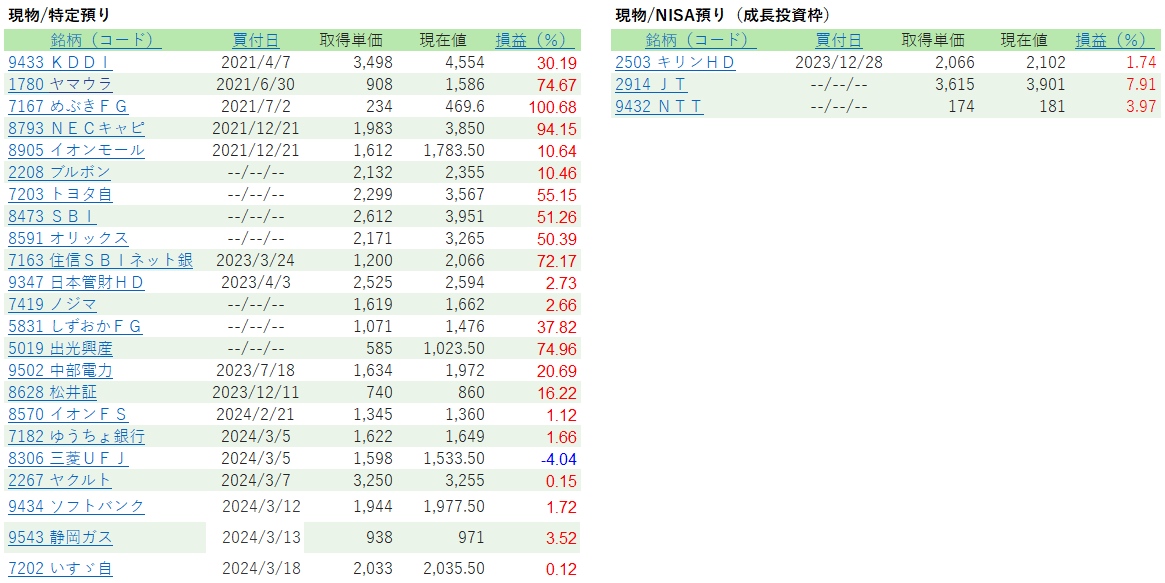Open the 9434 ソフトバンク link
Screen dimensions: 1165x583
[77, 507]
